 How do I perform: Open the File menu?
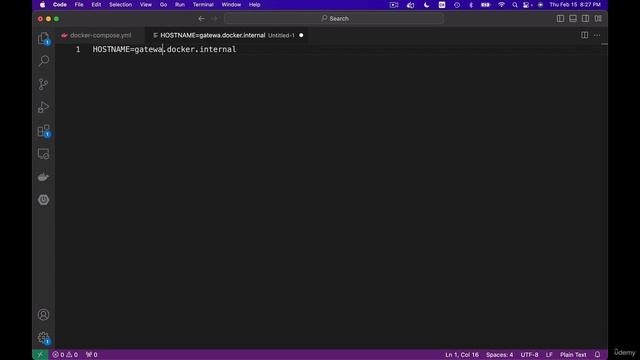coord(79,4)
